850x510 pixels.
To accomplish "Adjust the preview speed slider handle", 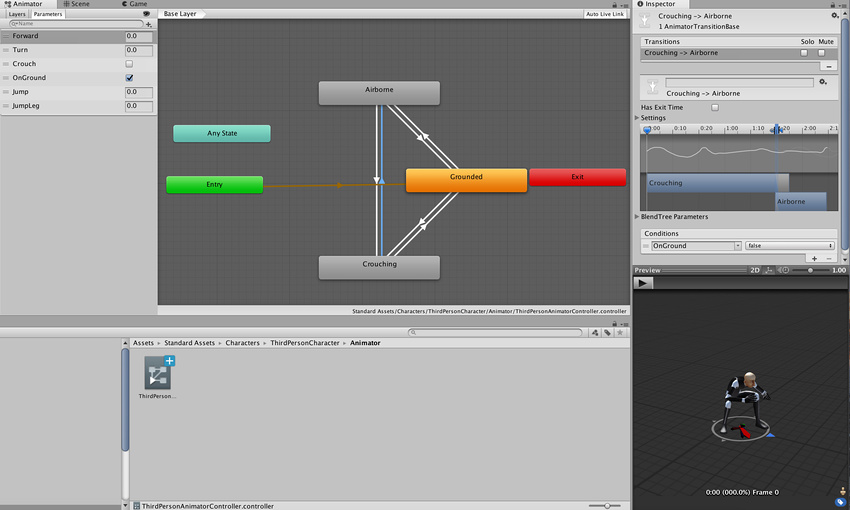I will [810, 270].
